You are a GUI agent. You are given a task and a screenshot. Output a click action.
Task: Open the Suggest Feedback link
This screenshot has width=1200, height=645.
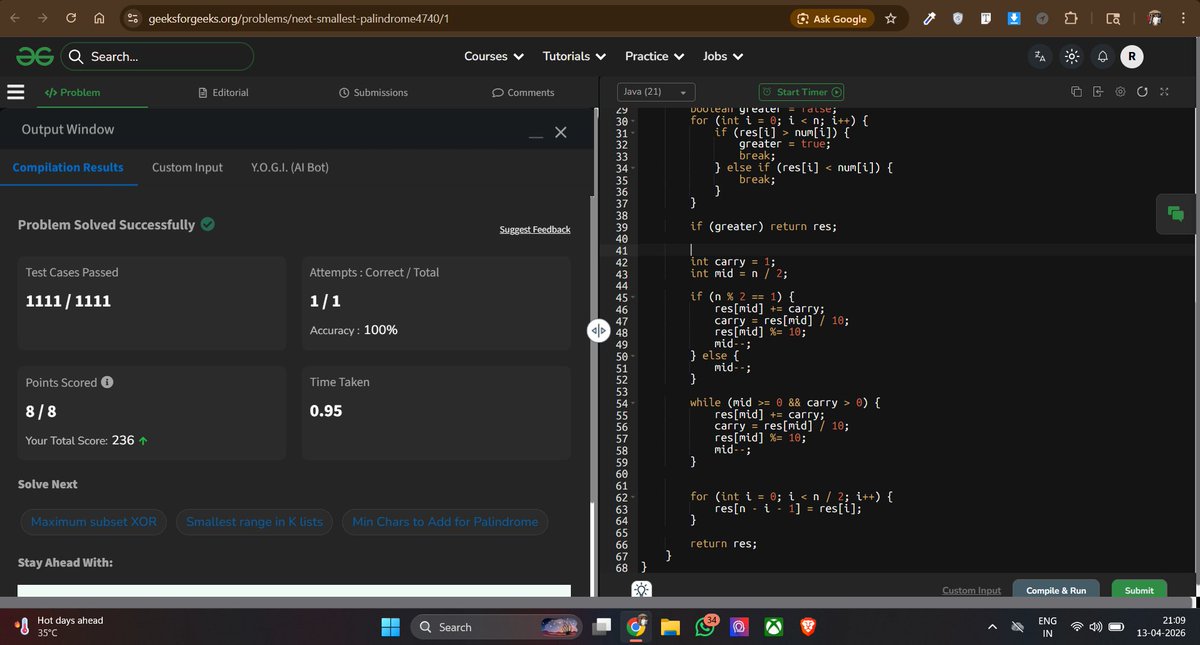pos(534,229)
